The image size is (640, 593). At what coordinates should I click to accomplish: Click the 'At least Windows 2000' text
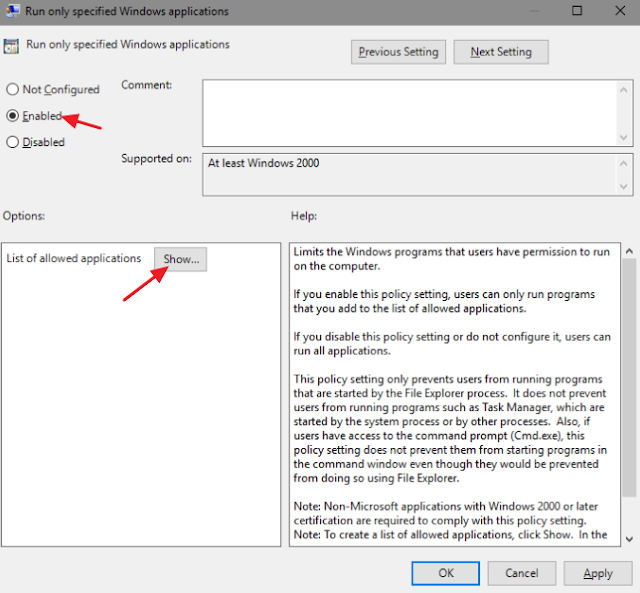pos(264,163)
